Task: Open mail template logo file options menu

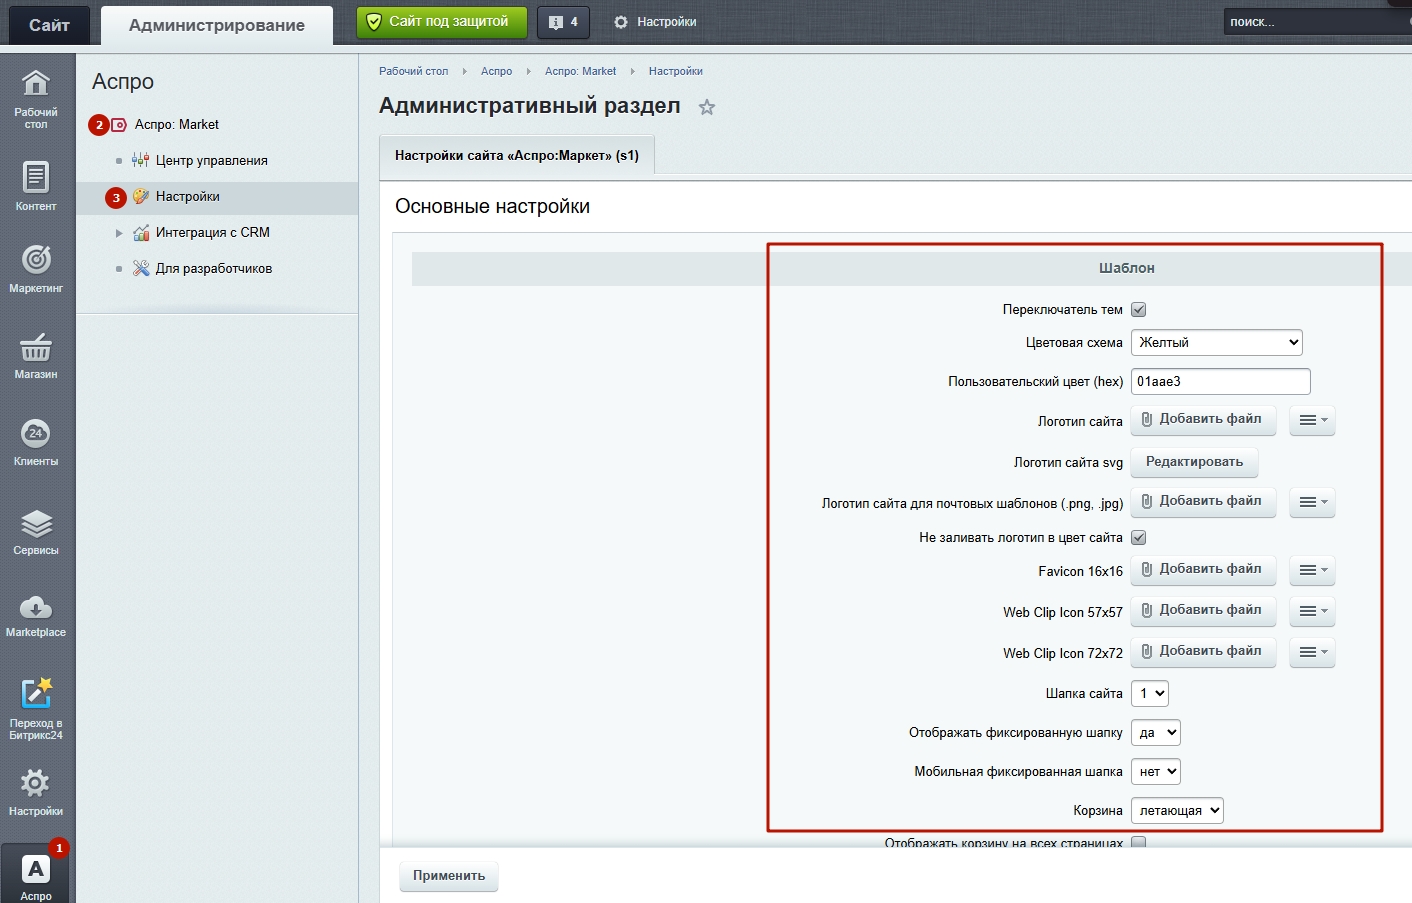Action: [1313, 502]
